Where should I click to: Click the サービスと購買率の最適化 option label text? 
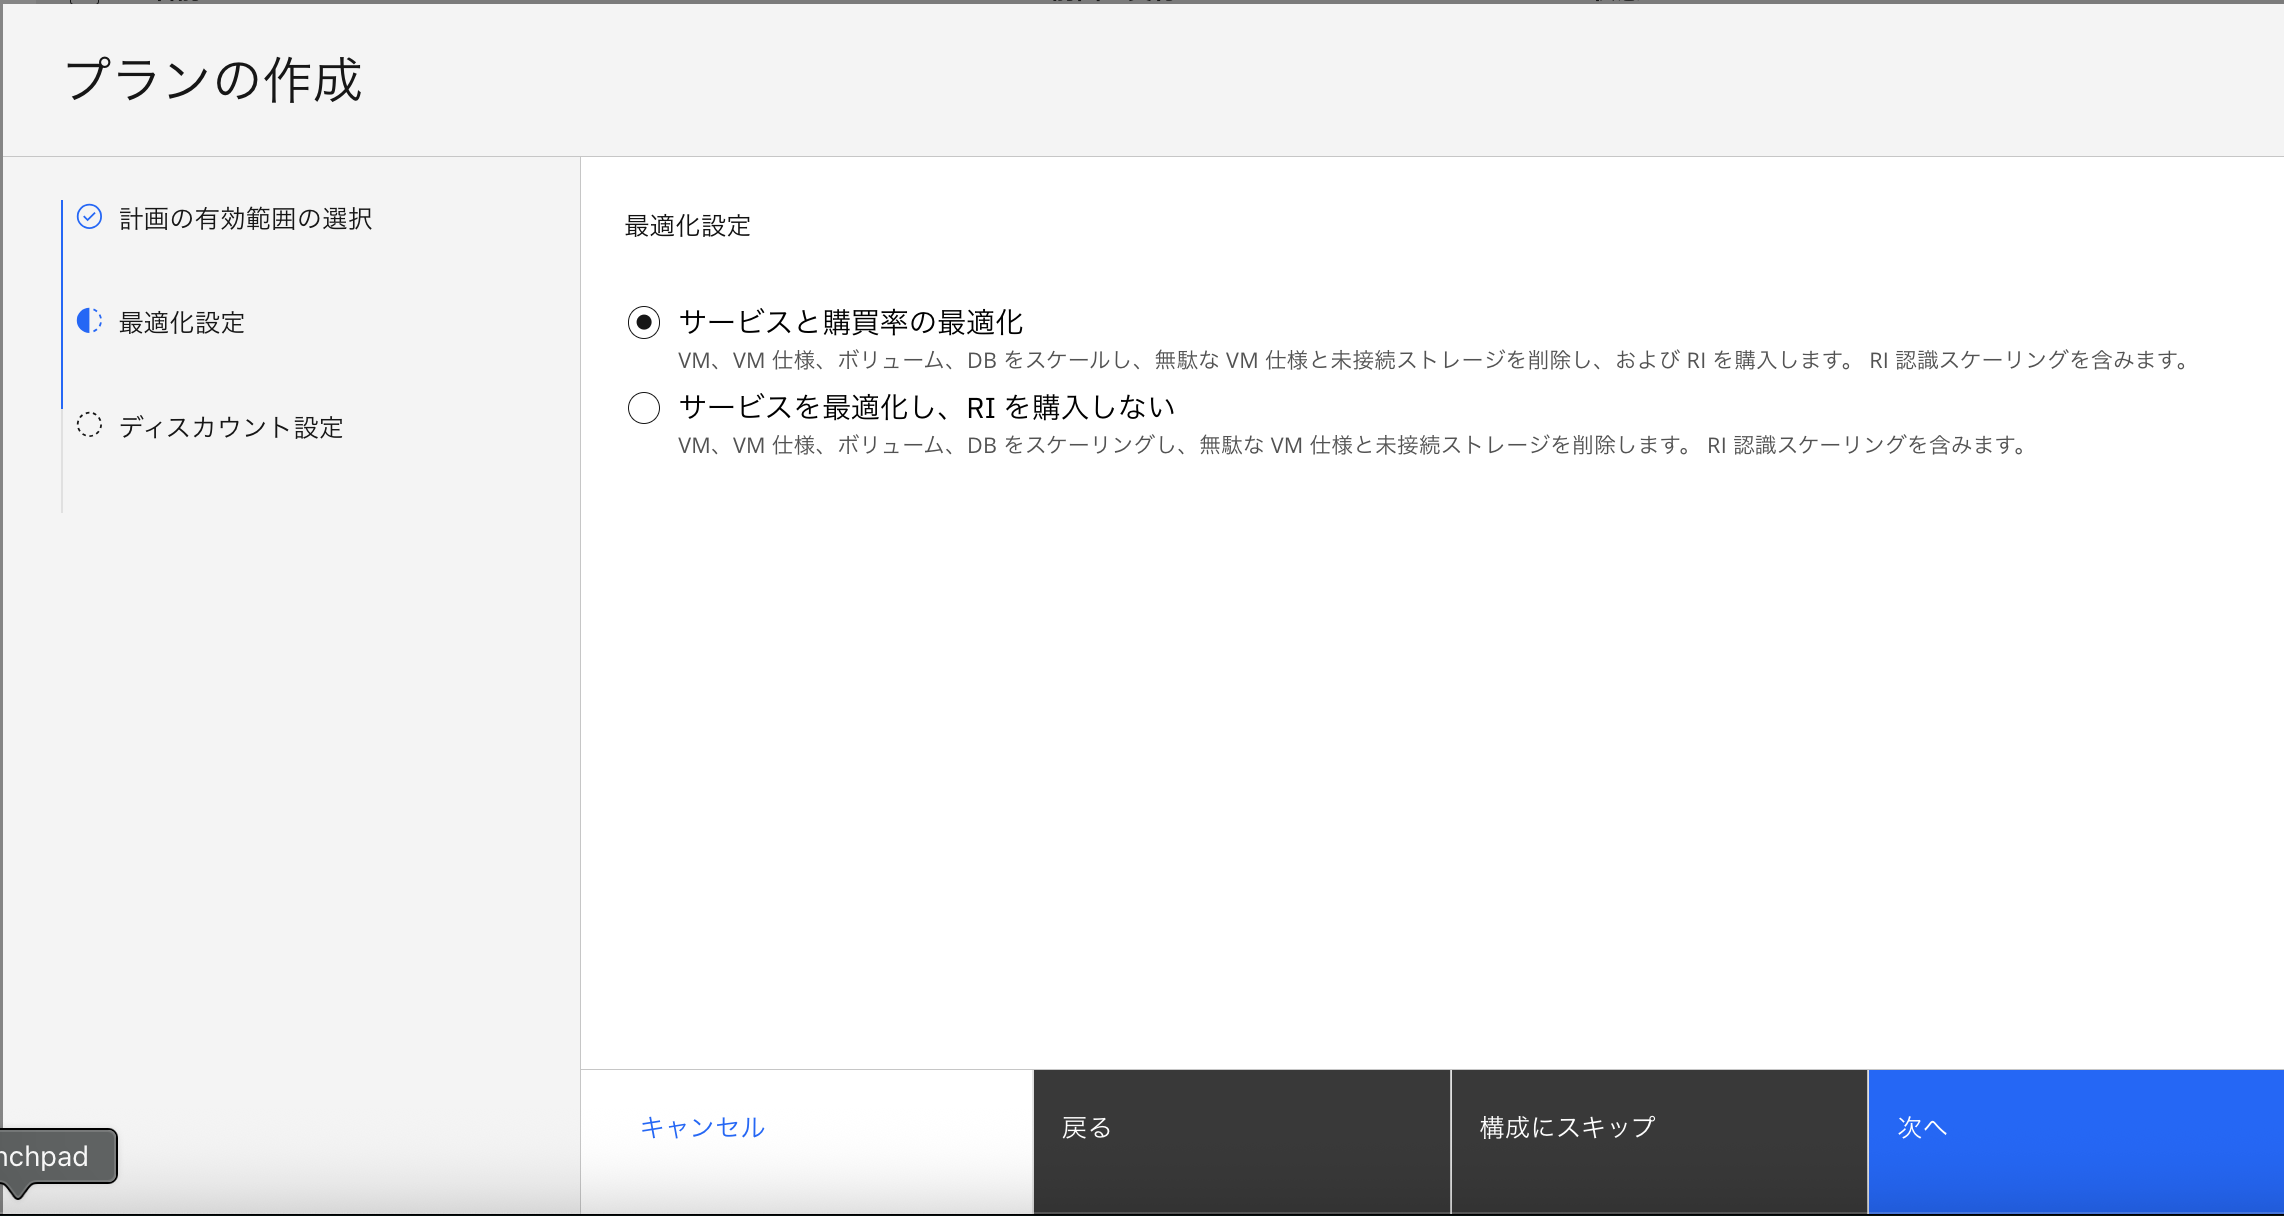[x=850, y=322]
